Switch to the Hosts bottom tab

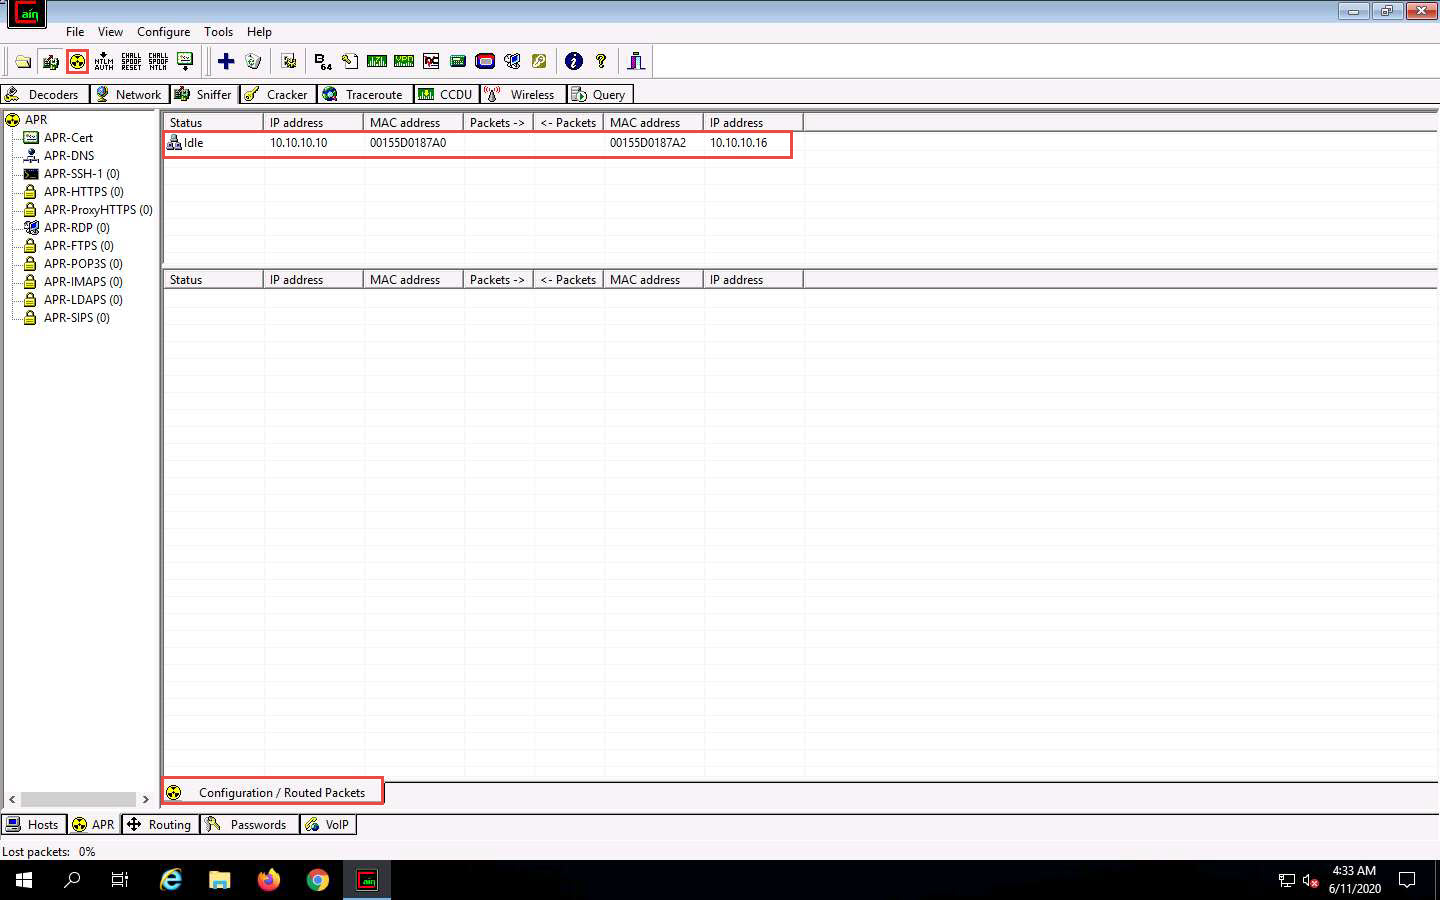coord(33,824)
